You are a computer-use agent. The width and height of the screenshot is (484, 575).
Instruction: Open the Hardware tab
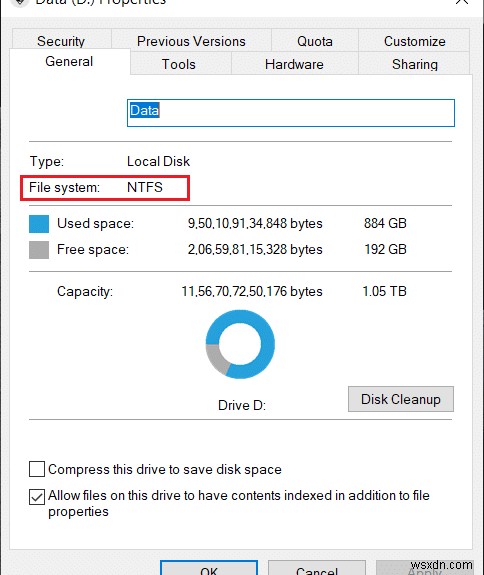(294, 64)
